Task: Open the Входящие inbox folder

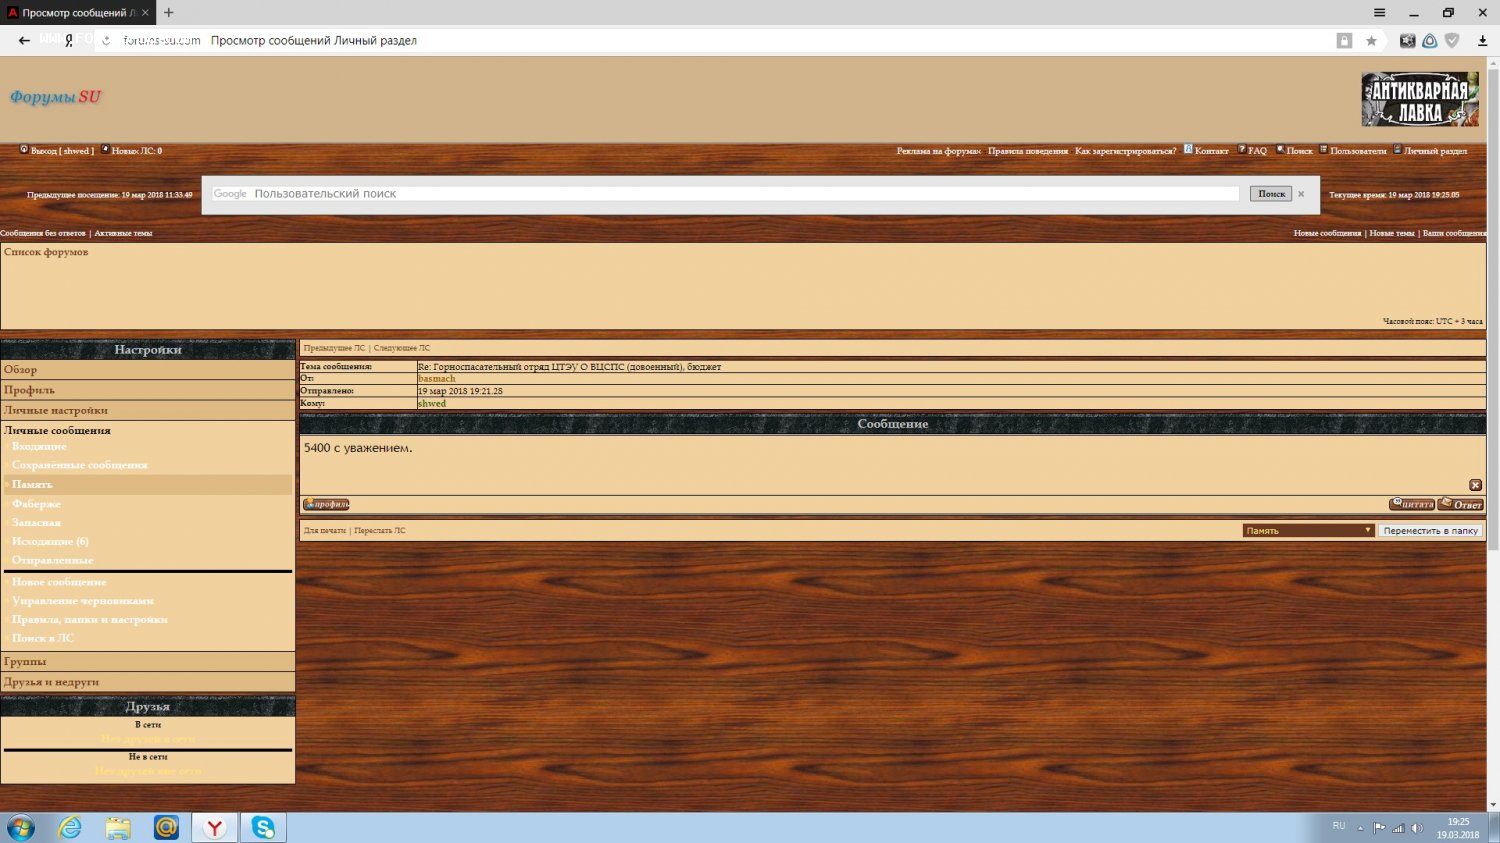Action: click(x=39, y=446)
